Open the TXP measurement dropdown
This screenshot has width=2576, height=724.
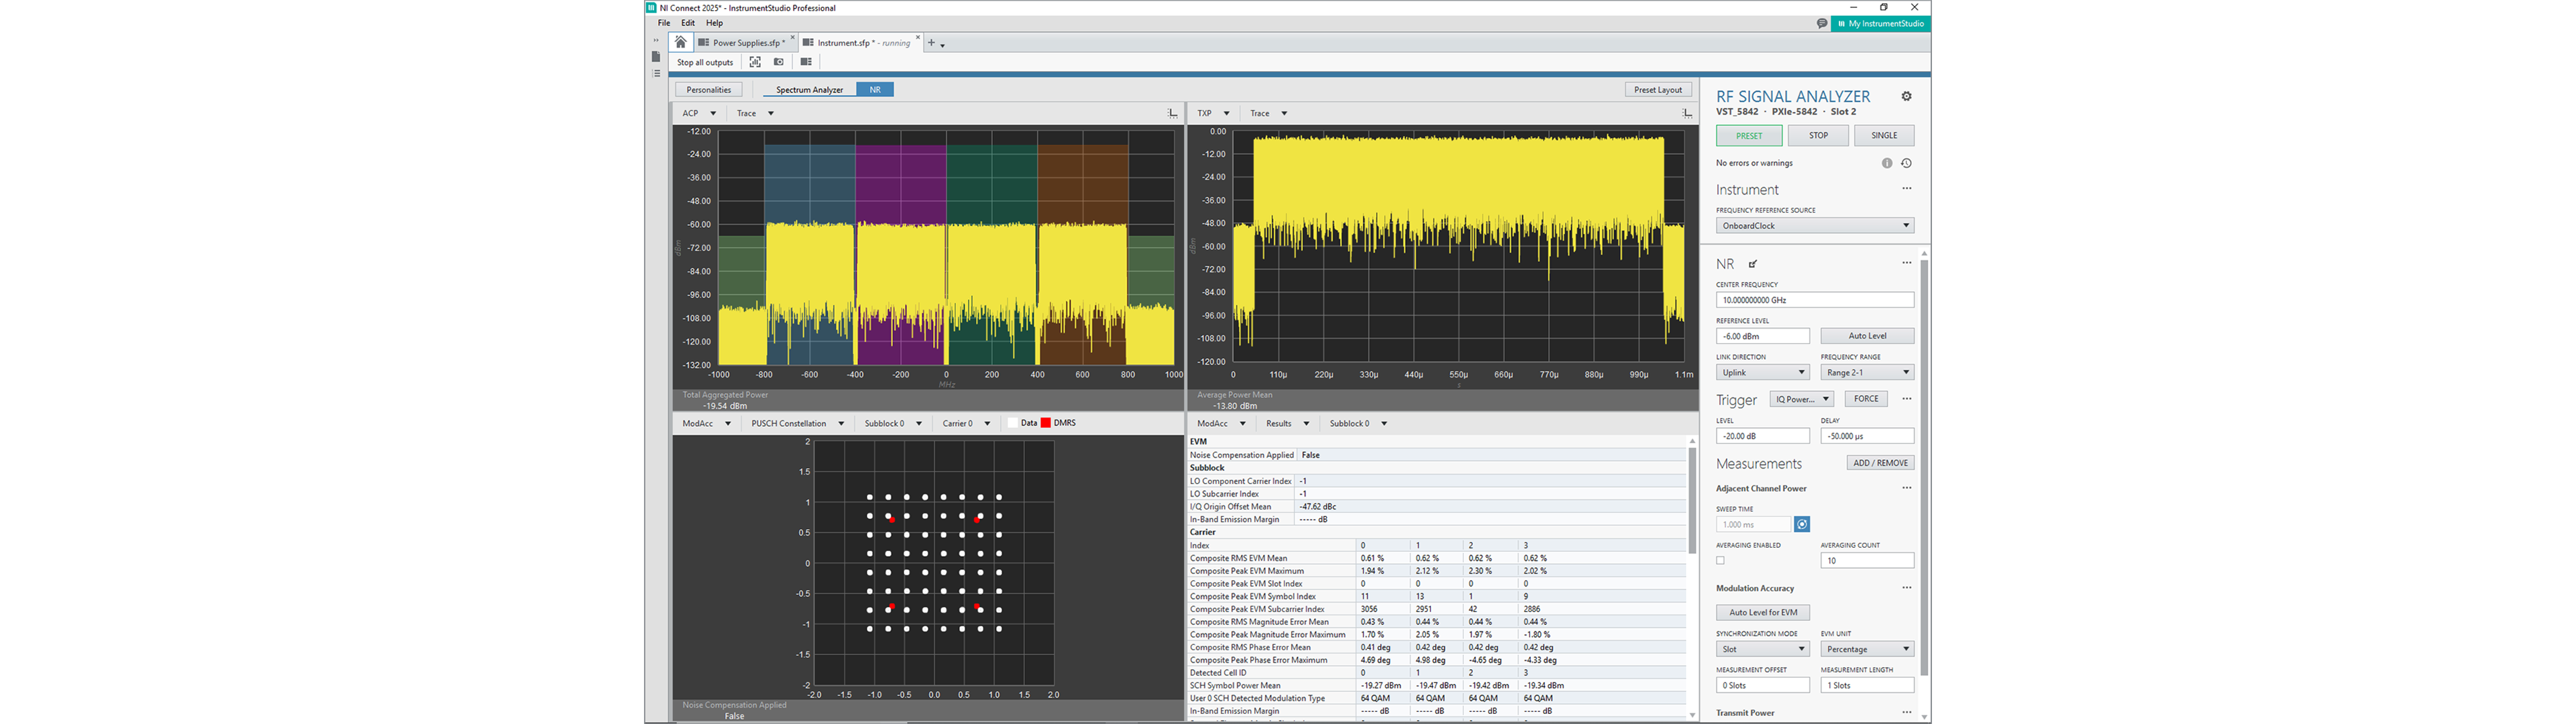coord(1213,113)
